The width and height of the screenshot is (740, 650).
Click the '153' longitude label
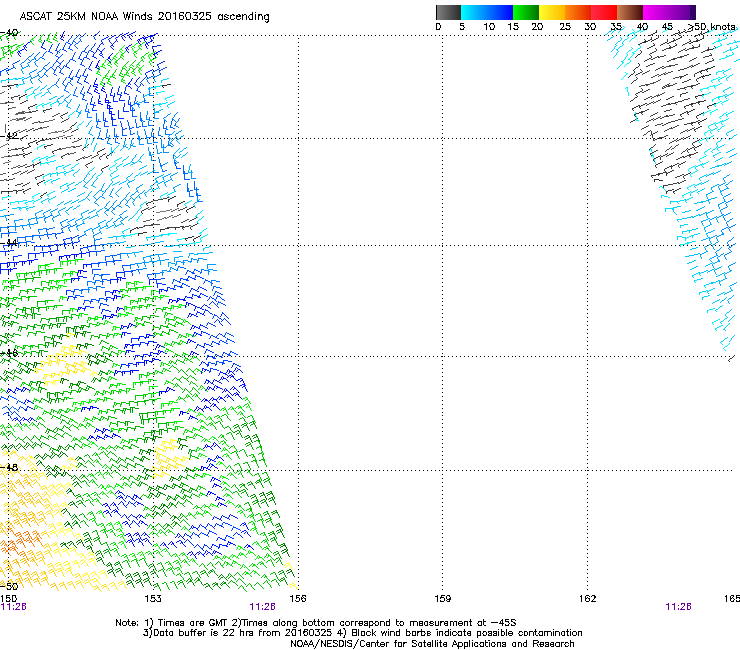[153, 599]
